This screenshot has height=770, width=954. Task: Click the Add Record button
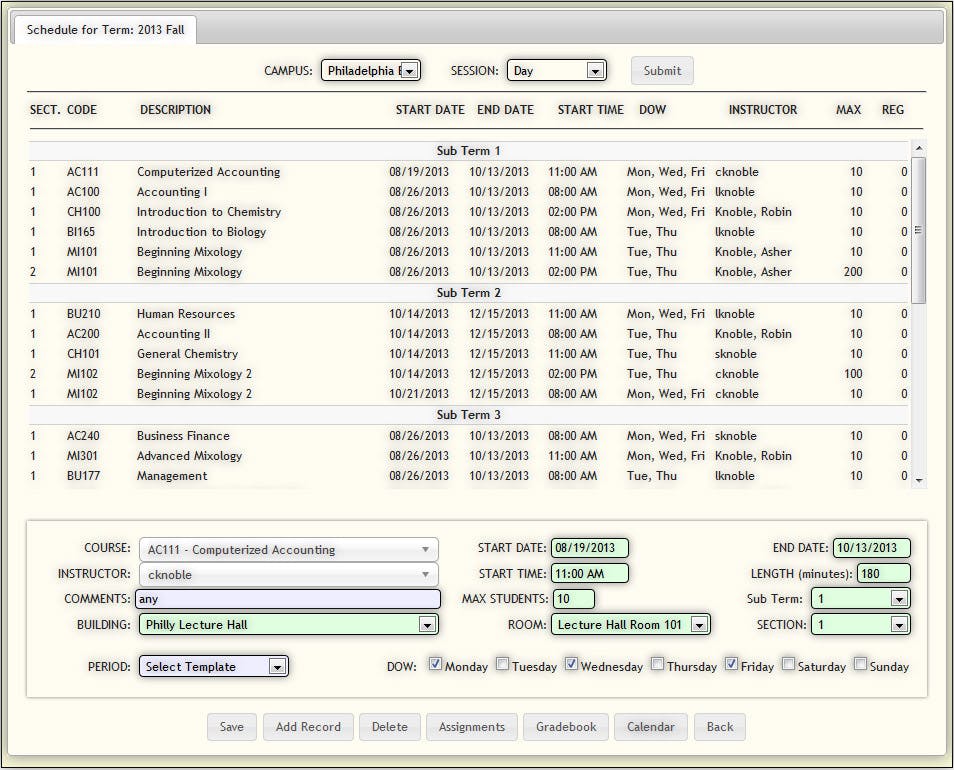point(308,727)
